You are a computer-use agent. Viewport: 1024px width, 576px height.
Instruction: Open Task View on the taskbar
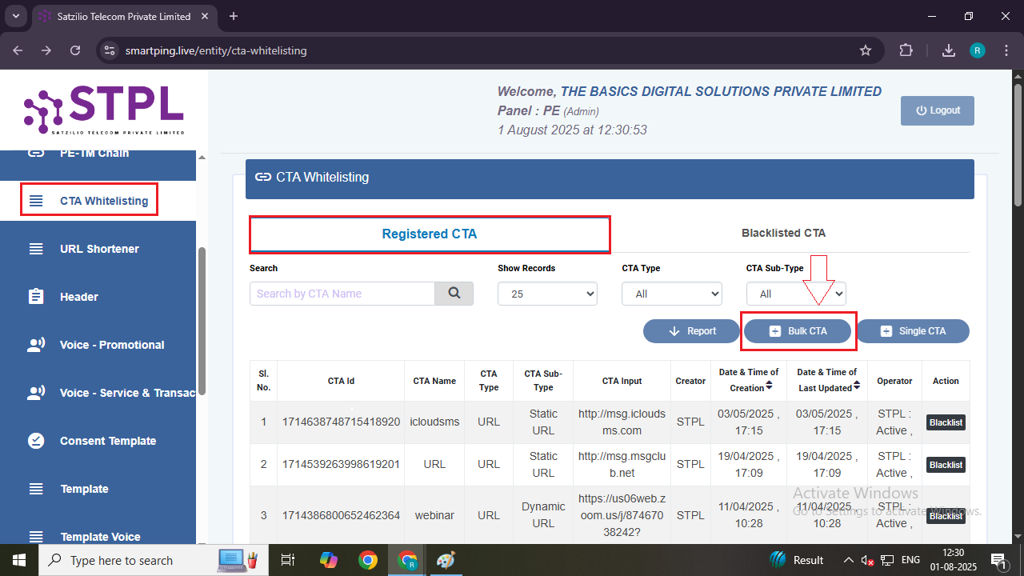click(x=287, y=560)
